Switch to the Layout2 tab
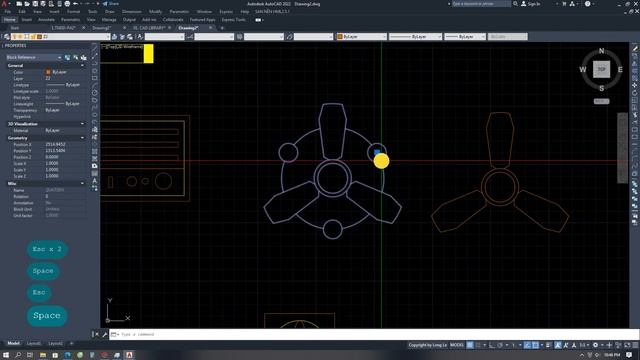Image resolution: width=640 pixels, height=360 pixels. coord(56,343)
